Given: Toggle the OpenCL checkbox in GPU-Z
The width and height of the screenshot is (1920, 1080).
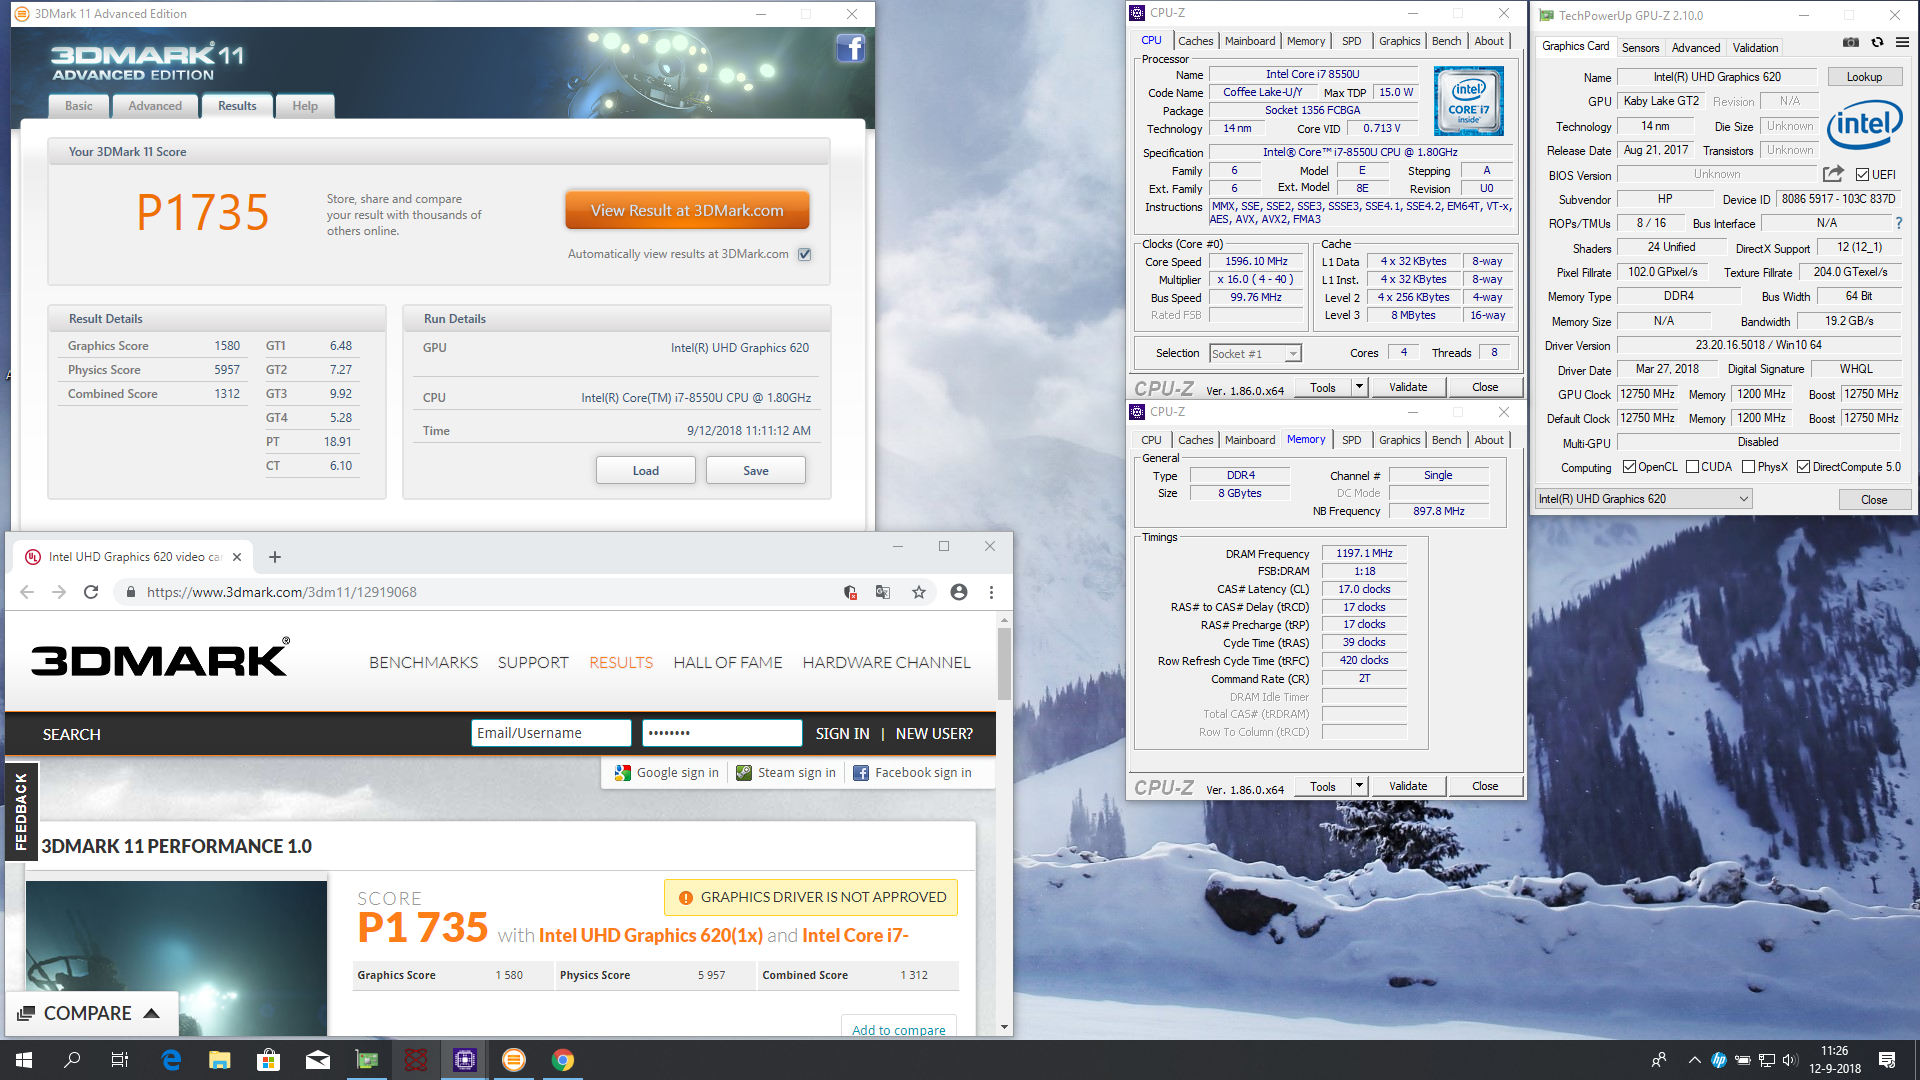Looking at the screenshot, I should pyautogui.click(x=1629, y=467).
